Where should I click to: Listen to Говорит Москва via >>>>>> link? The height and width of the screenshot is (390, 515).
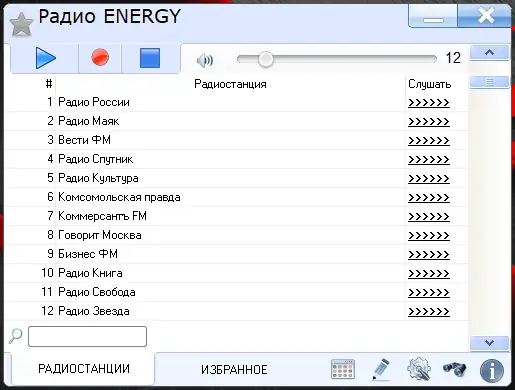coord(429,236)
